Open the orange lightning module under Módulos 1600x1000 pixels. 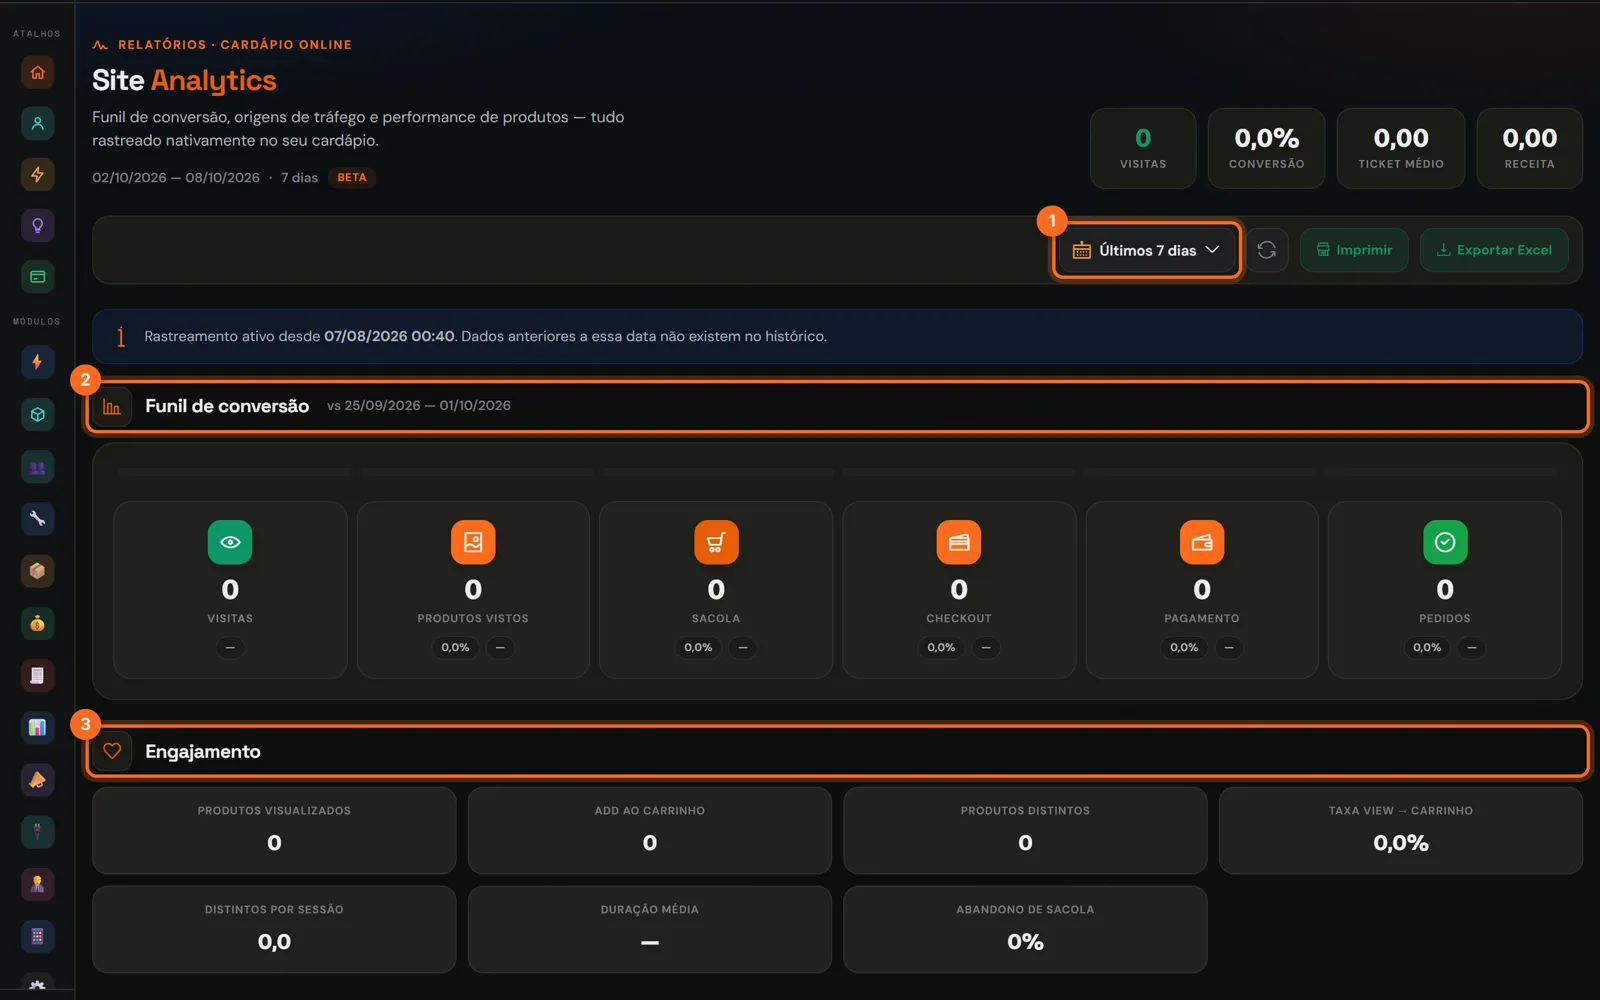tap(37, 362)
